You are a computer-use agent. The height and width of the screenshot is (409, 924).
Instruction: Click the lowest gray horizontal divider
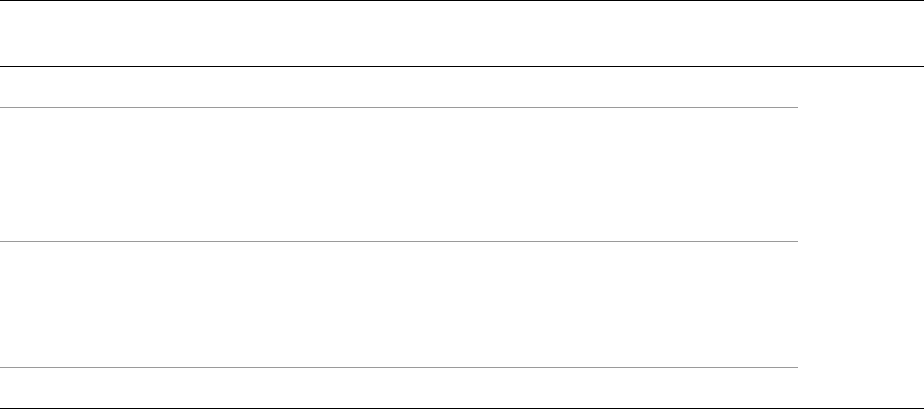point(400,368)
